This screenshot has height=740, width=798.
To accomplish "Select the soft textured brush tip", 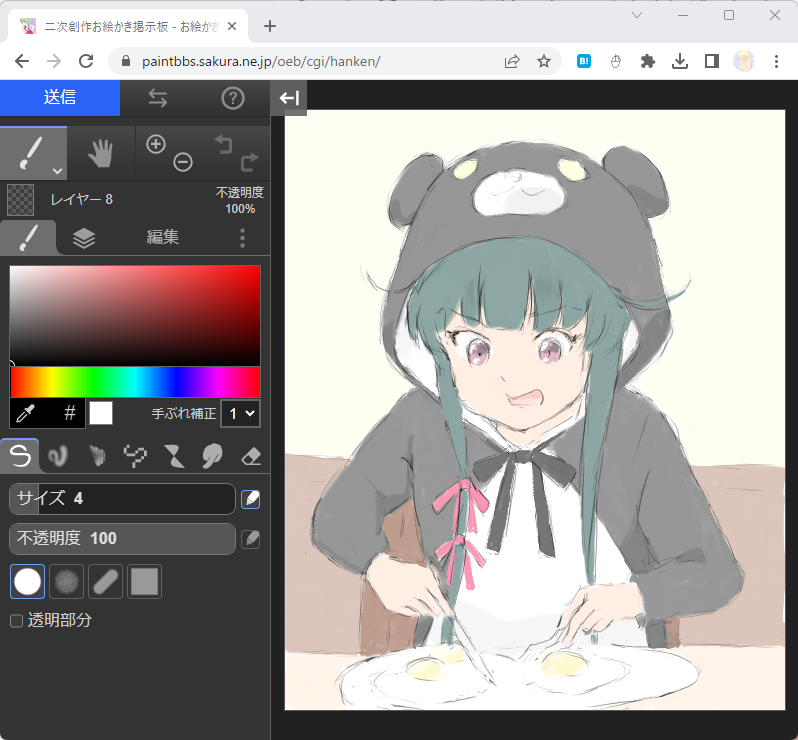I will 66,581.
